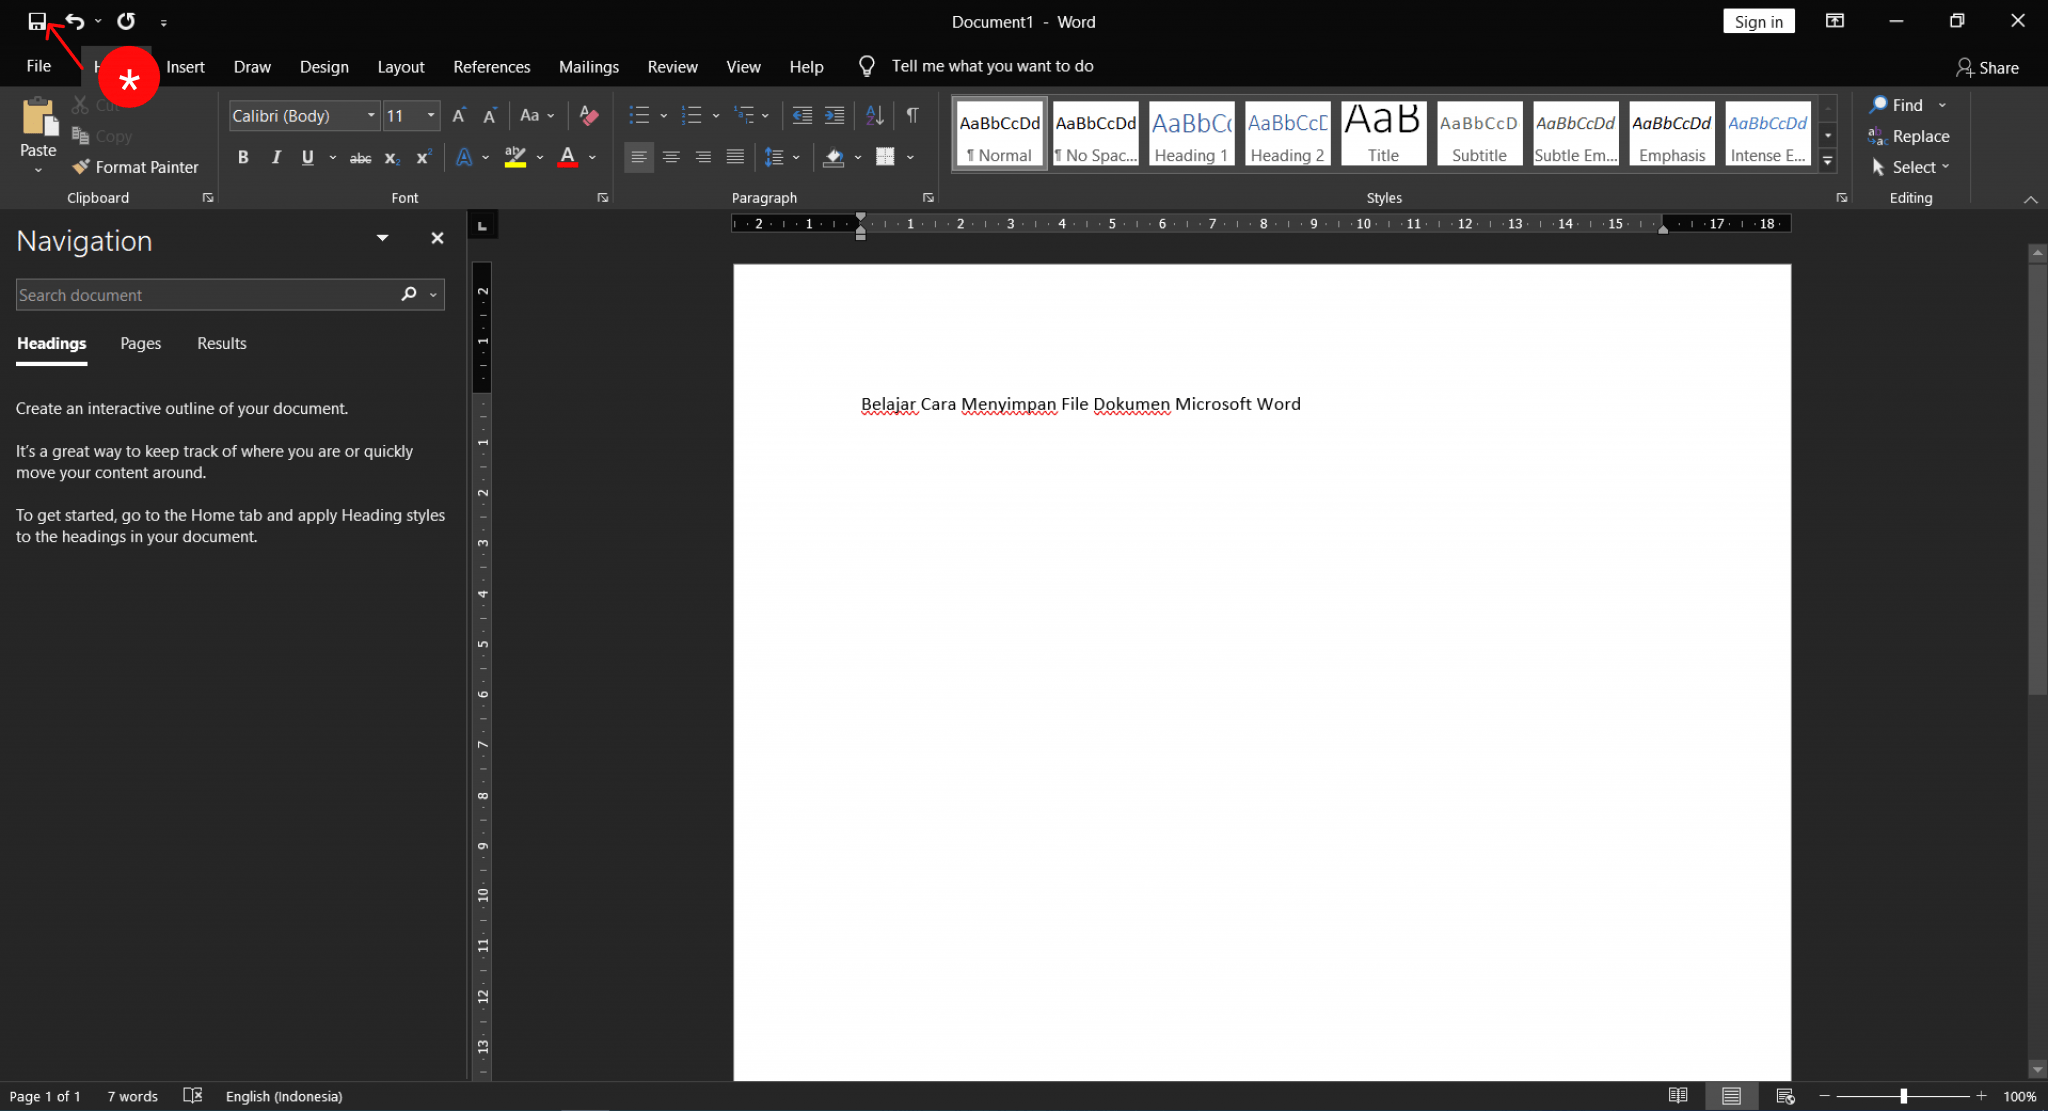Click the Repeat/Redo circular arrow icon
The image size is (2048, 1111).
(126, 21)
